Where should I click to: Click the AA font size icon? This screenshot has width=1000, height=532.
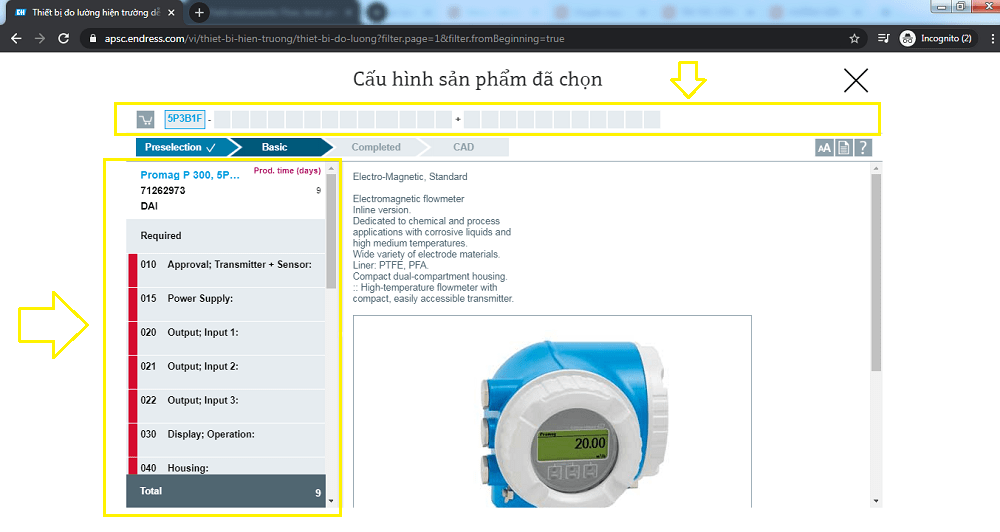point(824,148)
